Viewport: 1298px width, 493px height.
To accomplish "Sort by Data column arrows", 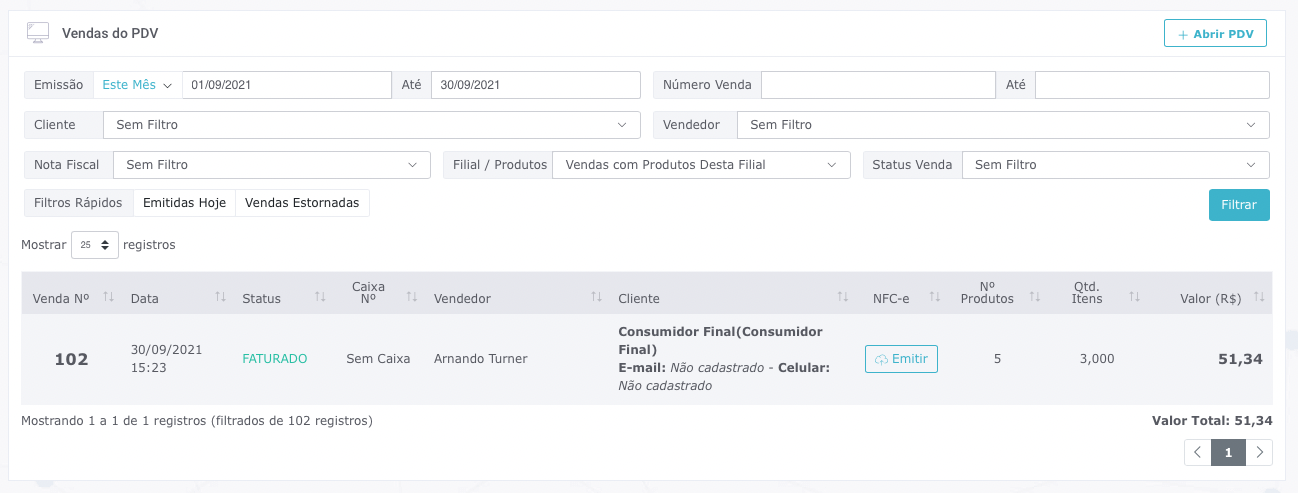I will (221, 297).
